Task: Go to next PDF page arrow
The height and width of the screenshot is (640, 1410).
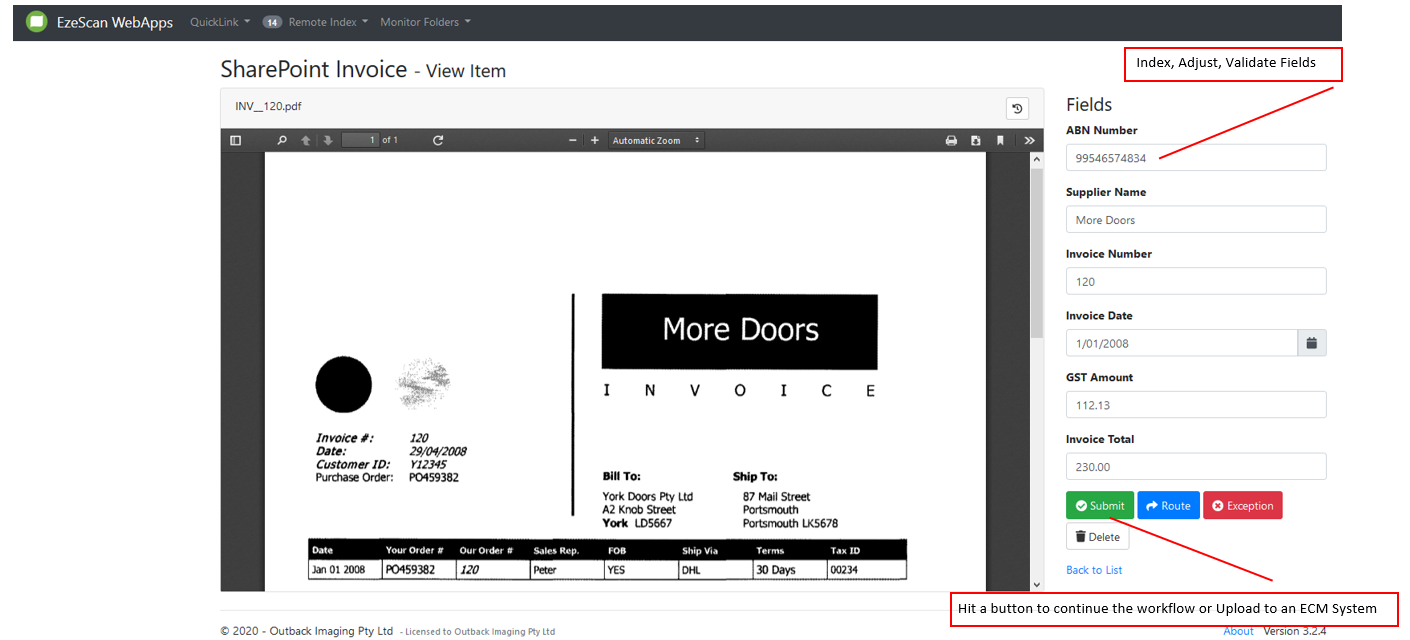Action: 328,141
